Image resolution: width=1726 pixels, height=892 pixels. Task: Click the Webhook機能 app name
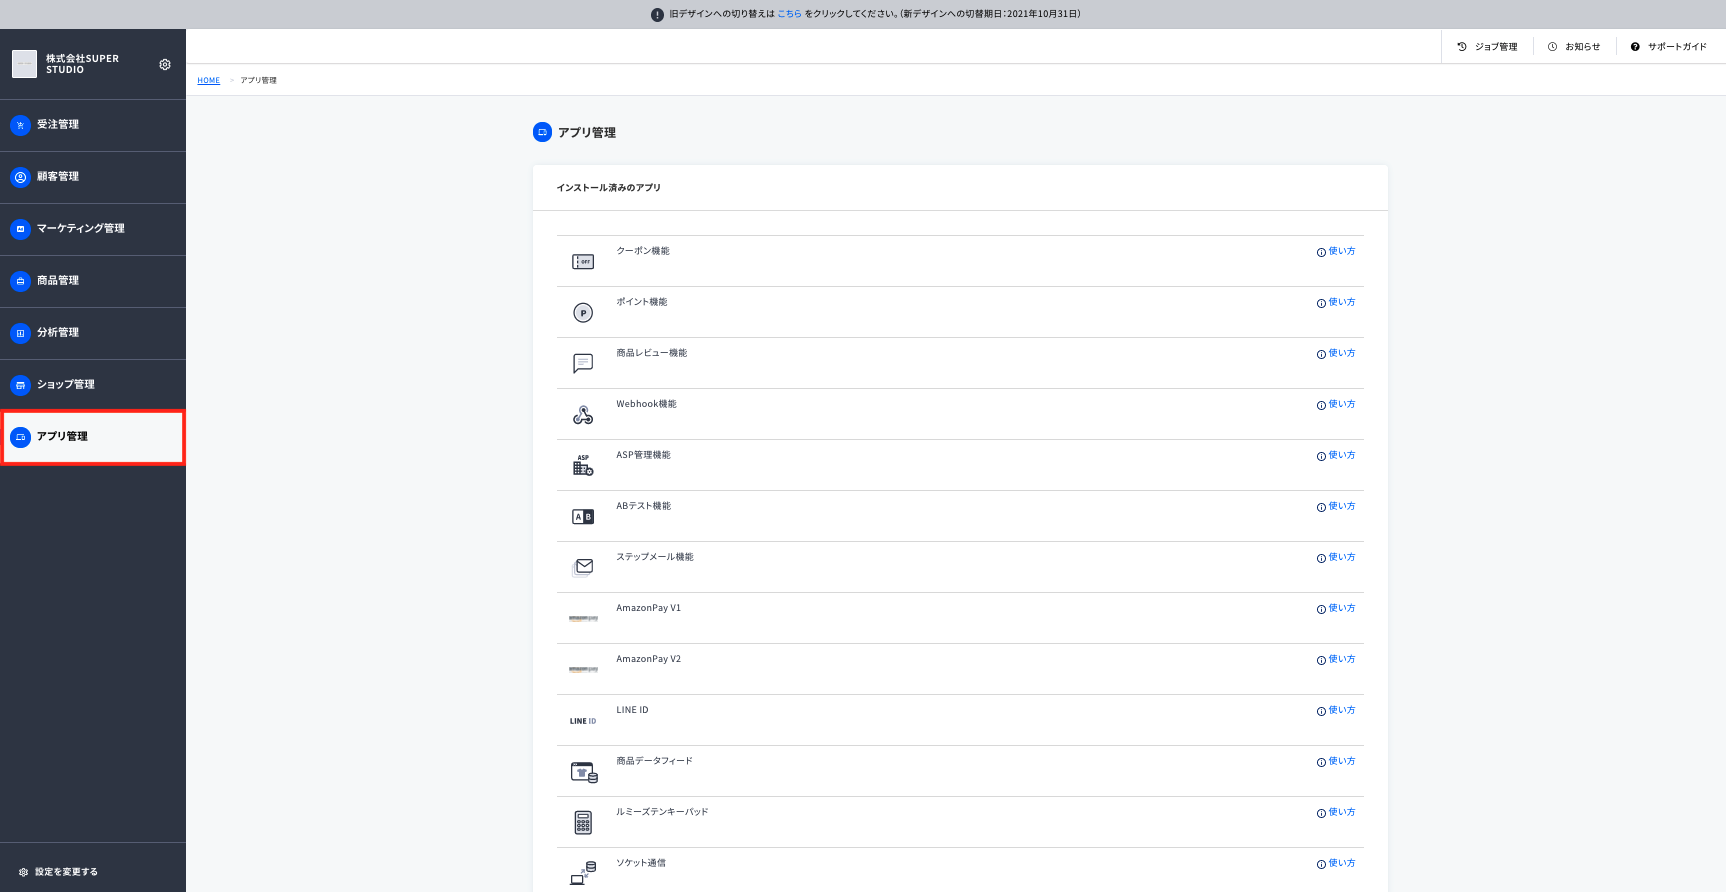tap(646, 404)
